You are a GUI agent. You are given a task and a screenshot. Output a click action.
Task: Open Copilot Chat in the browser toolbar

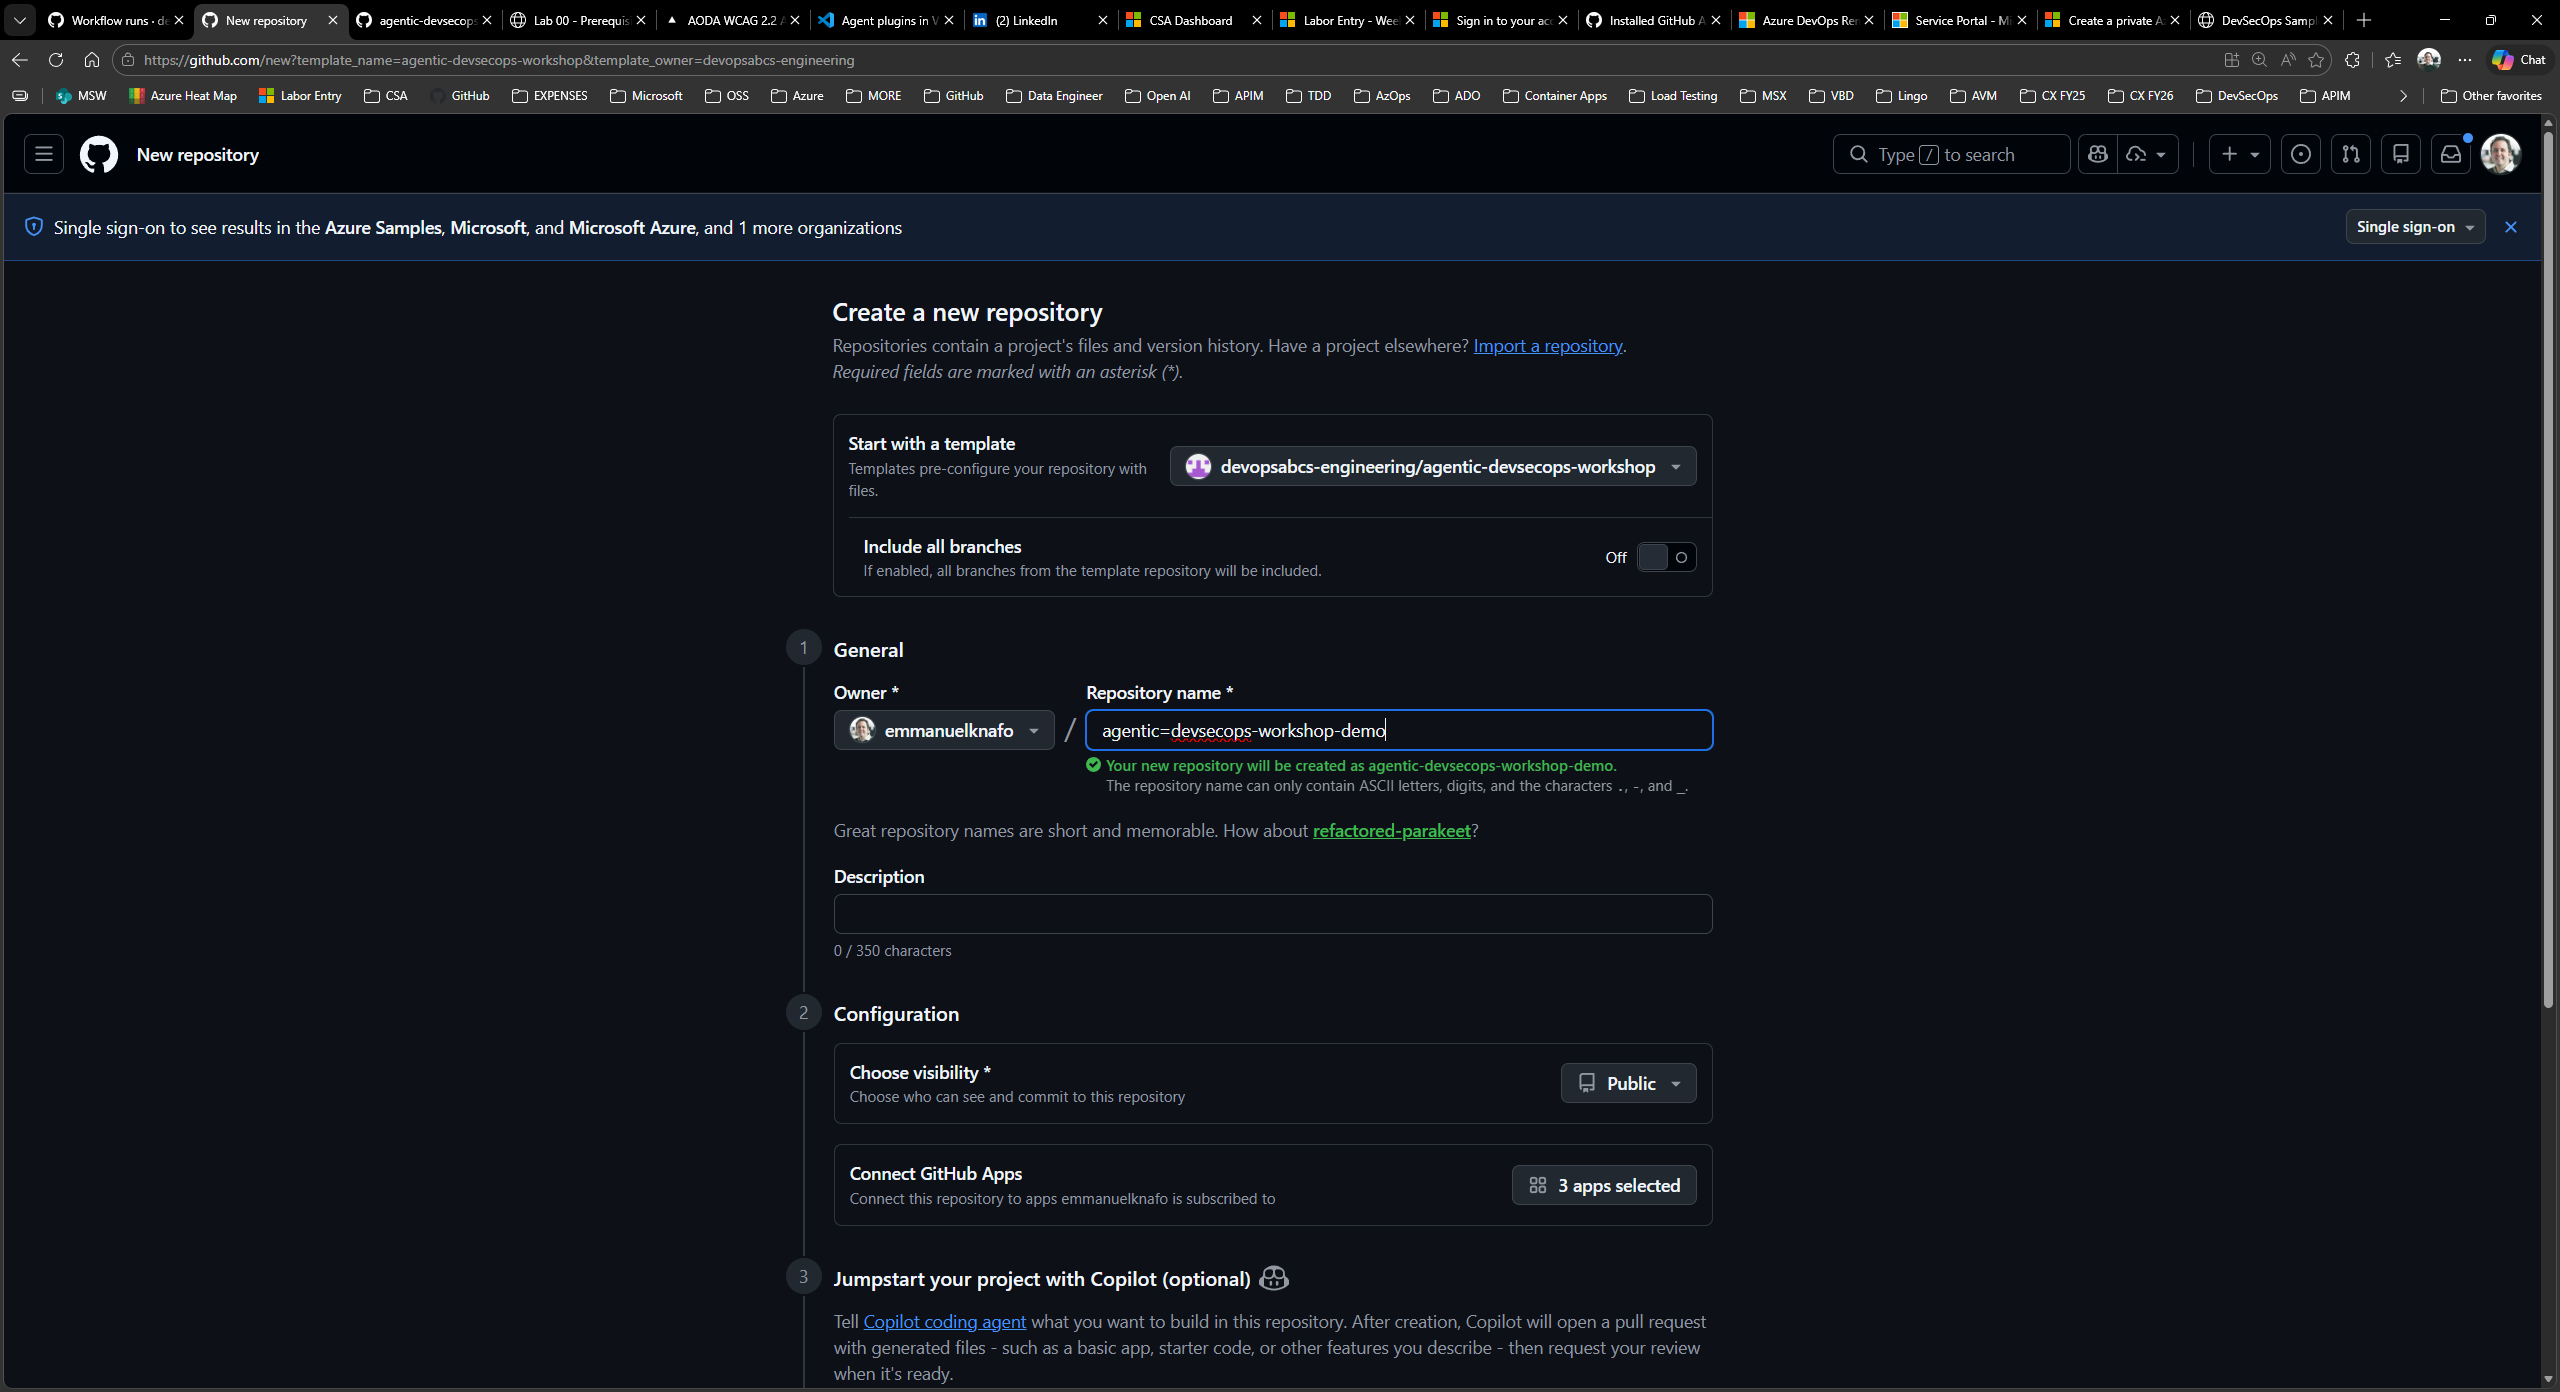(x=2518, y=59)
